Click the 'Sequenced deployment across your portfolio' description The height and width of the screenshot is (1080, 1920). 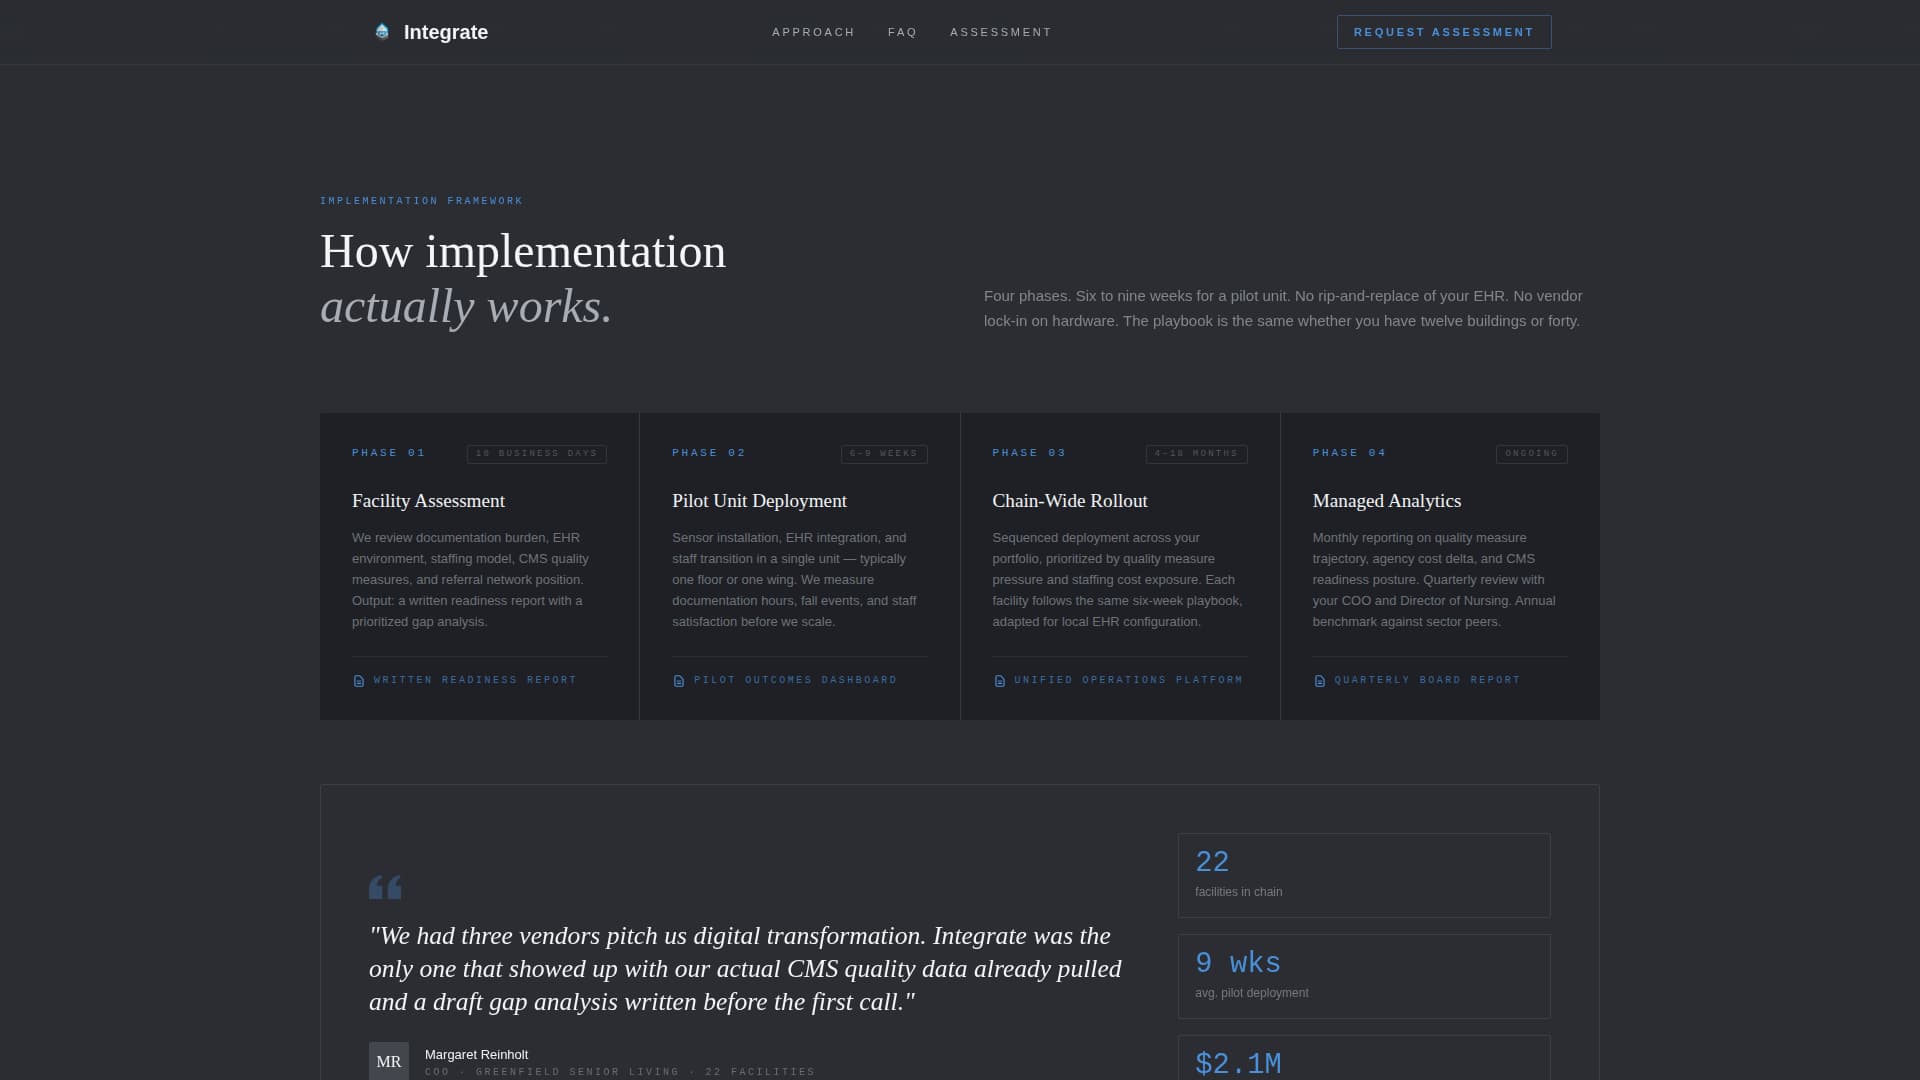coord(1117,580)
